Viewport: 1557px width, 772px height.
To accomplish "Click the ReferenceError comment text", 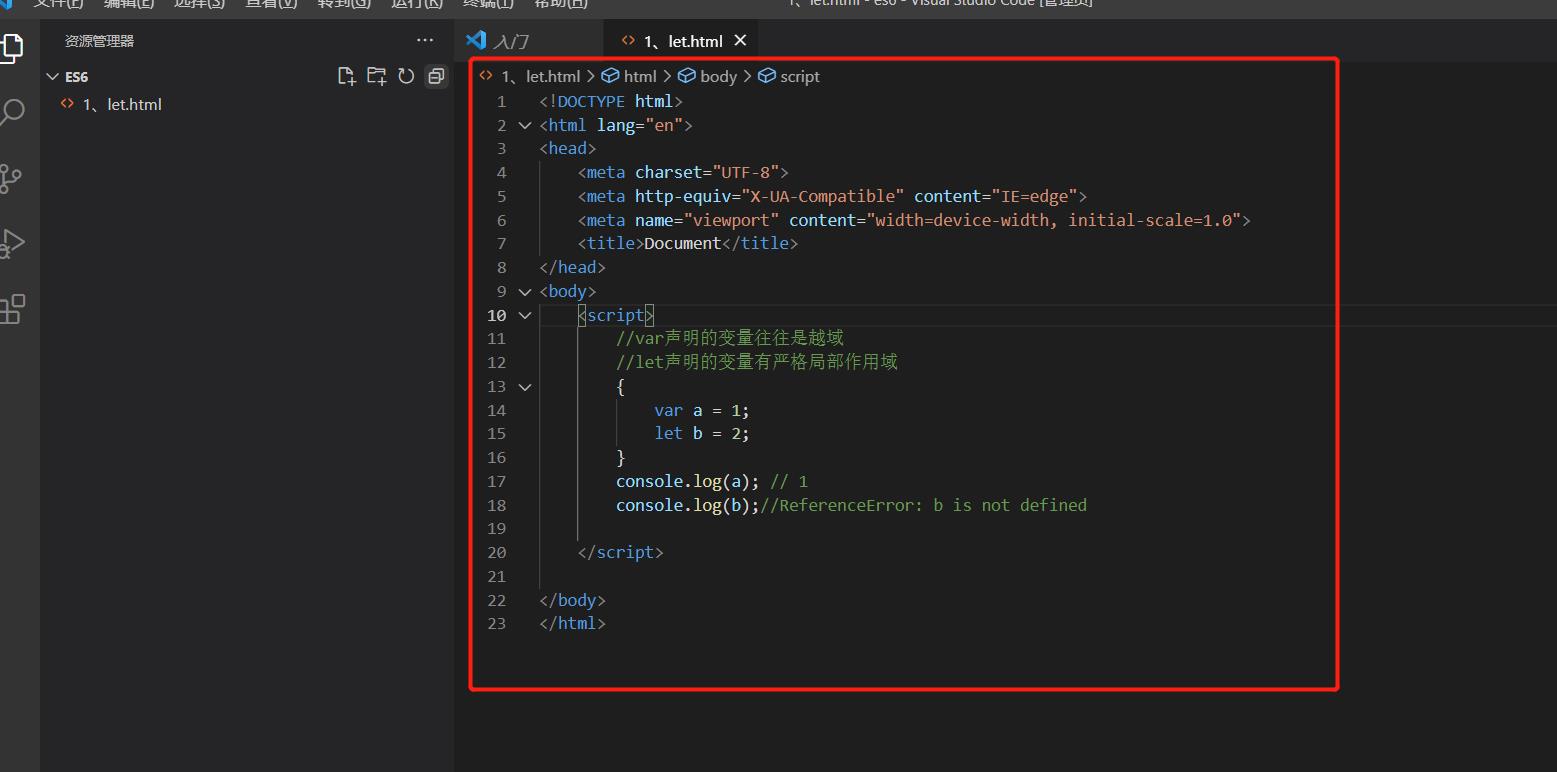I will coord(924,505).
